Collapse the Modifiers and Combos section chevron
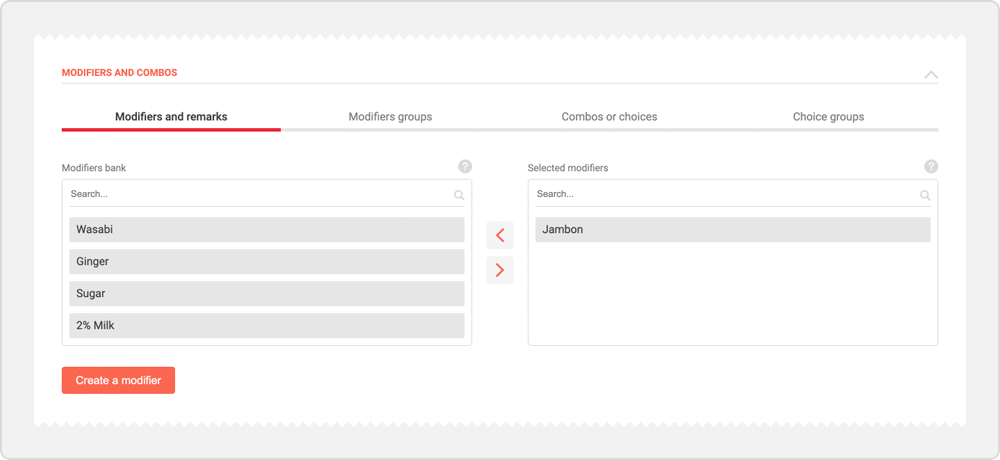 930,75
